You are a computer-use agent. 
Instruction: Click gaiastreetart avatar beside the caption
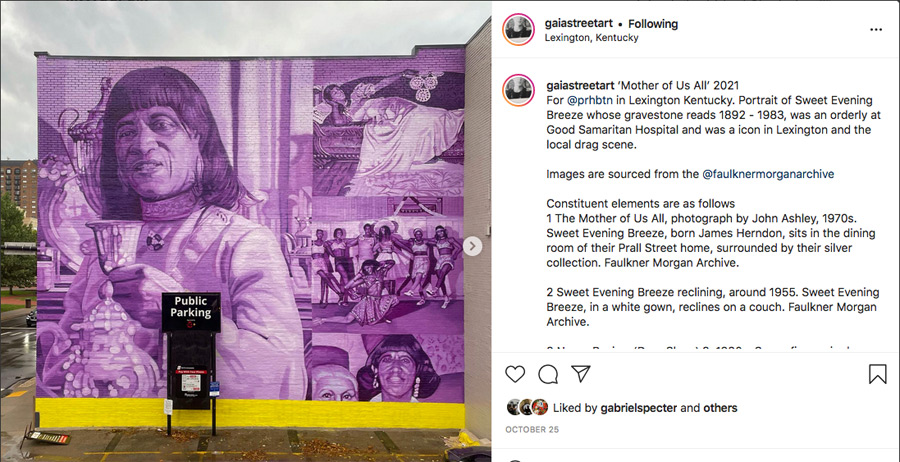point(518,90)
